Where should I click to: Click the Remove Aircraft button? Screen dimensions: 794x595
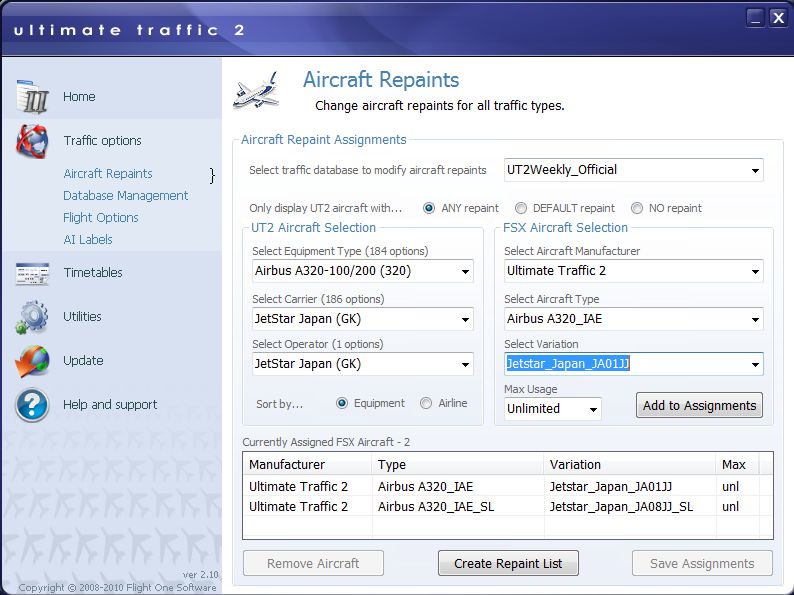(313, 564)
